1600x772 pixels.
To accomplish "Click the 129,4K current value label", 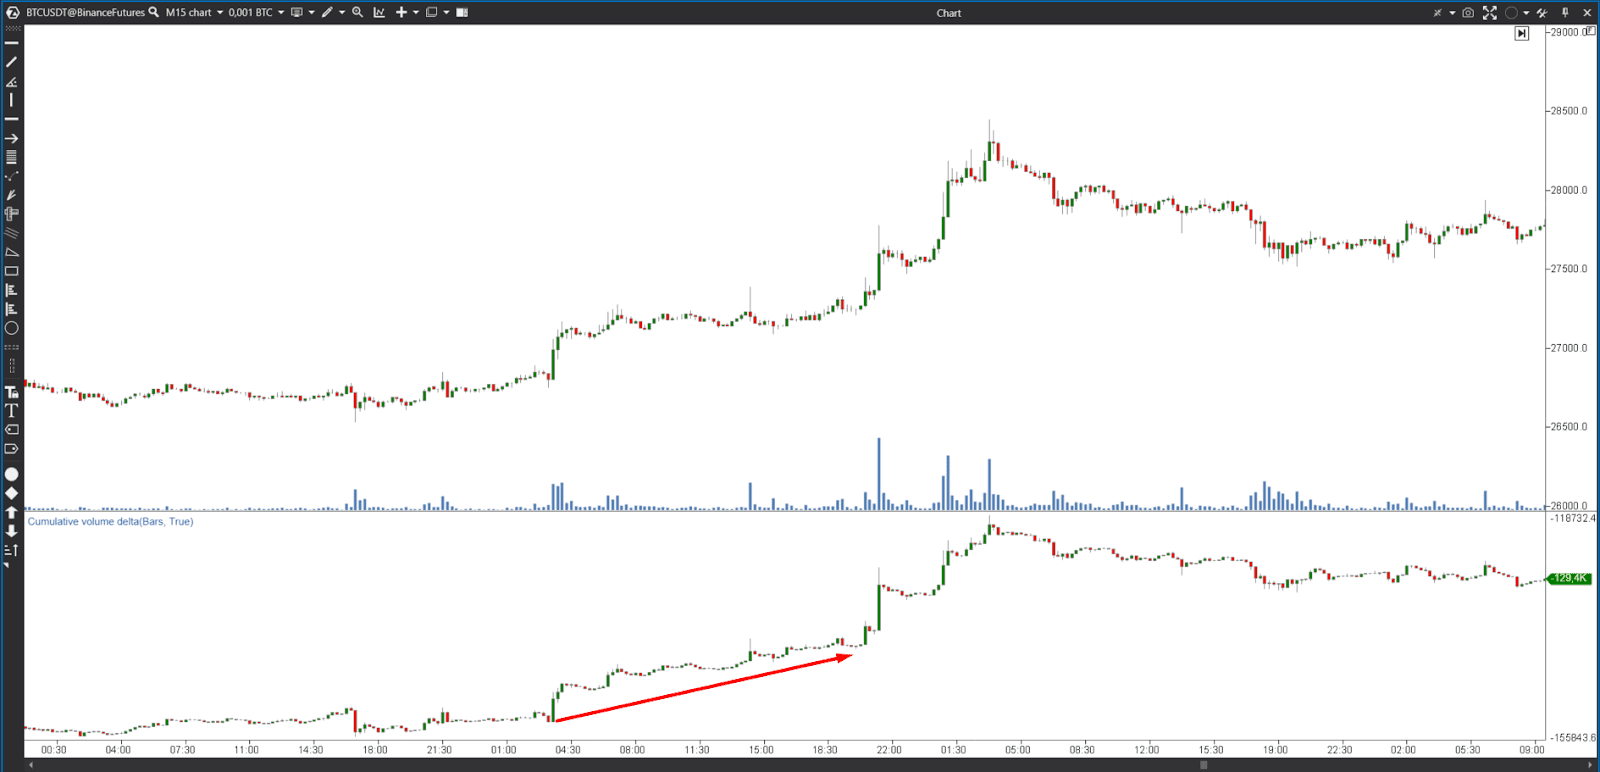I will pyautogui.click(x=1569, y=578).
